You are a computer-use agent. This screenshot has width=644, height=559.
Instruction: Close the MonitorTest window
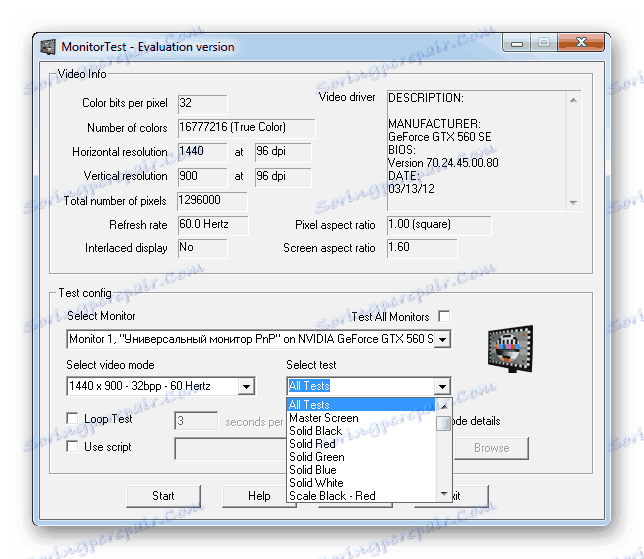click(x=581, y=42)
